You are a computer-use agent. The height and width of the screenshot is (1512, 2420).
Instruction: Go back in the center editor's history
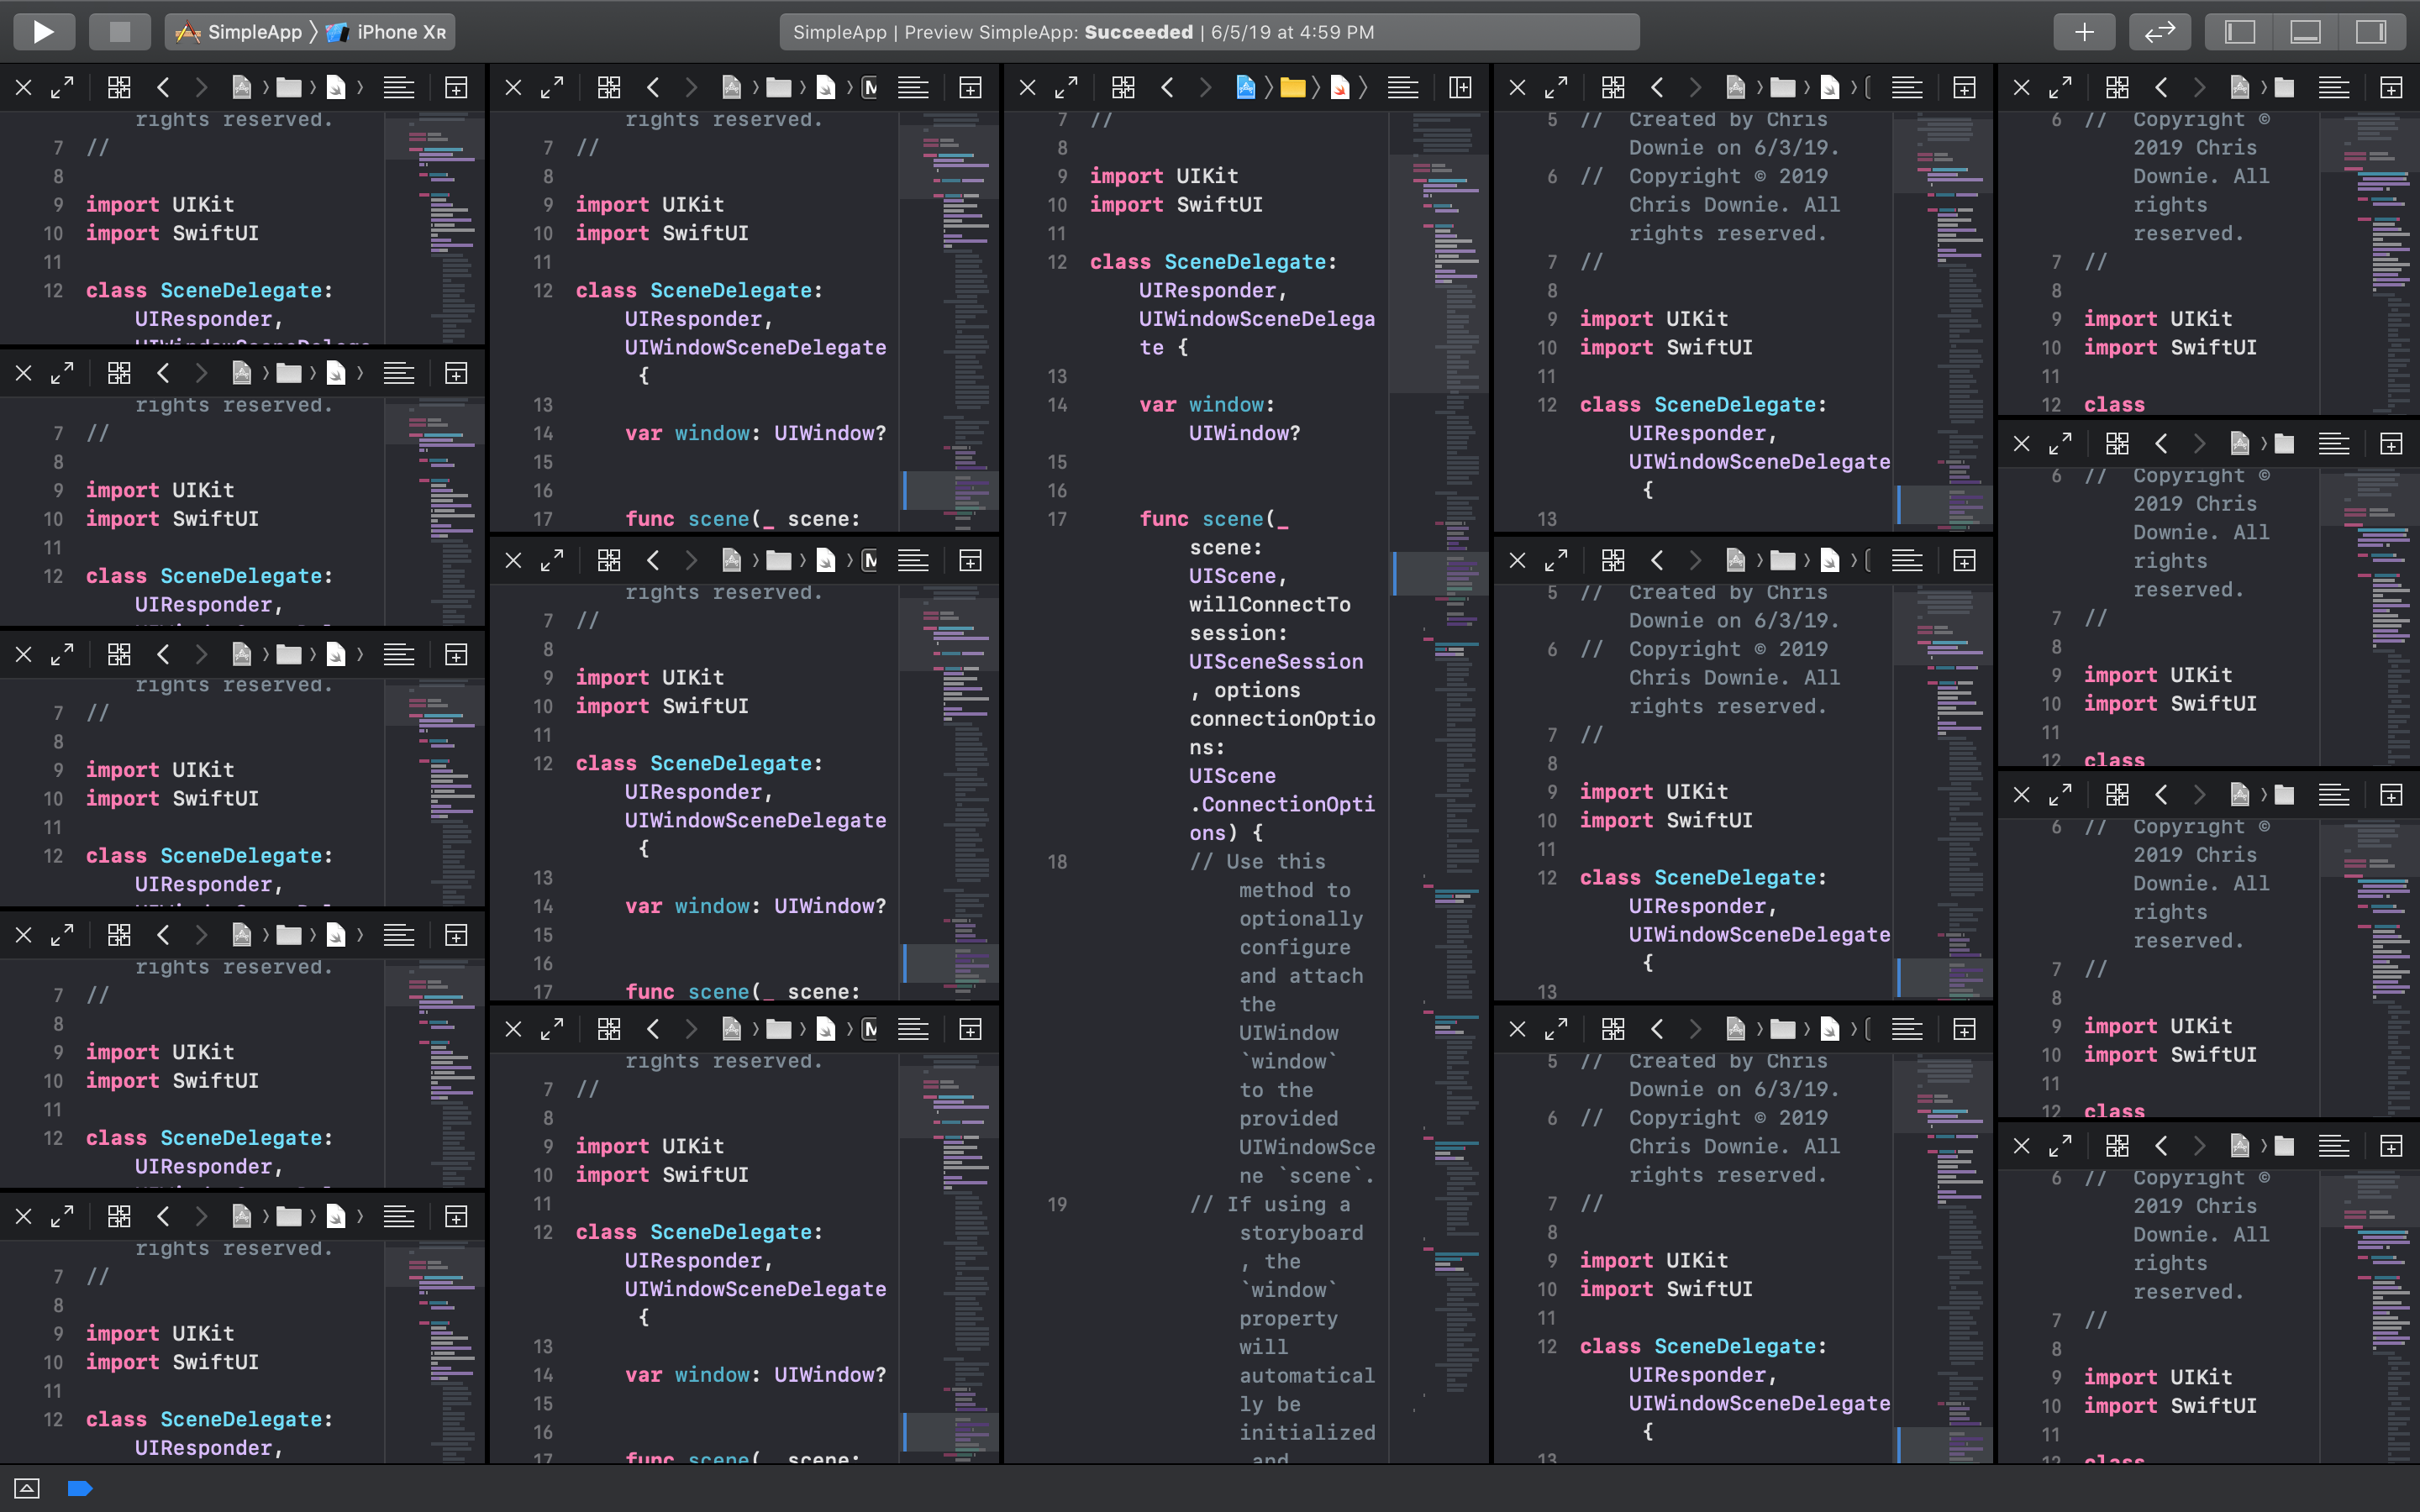click(x=1167, y=88)
